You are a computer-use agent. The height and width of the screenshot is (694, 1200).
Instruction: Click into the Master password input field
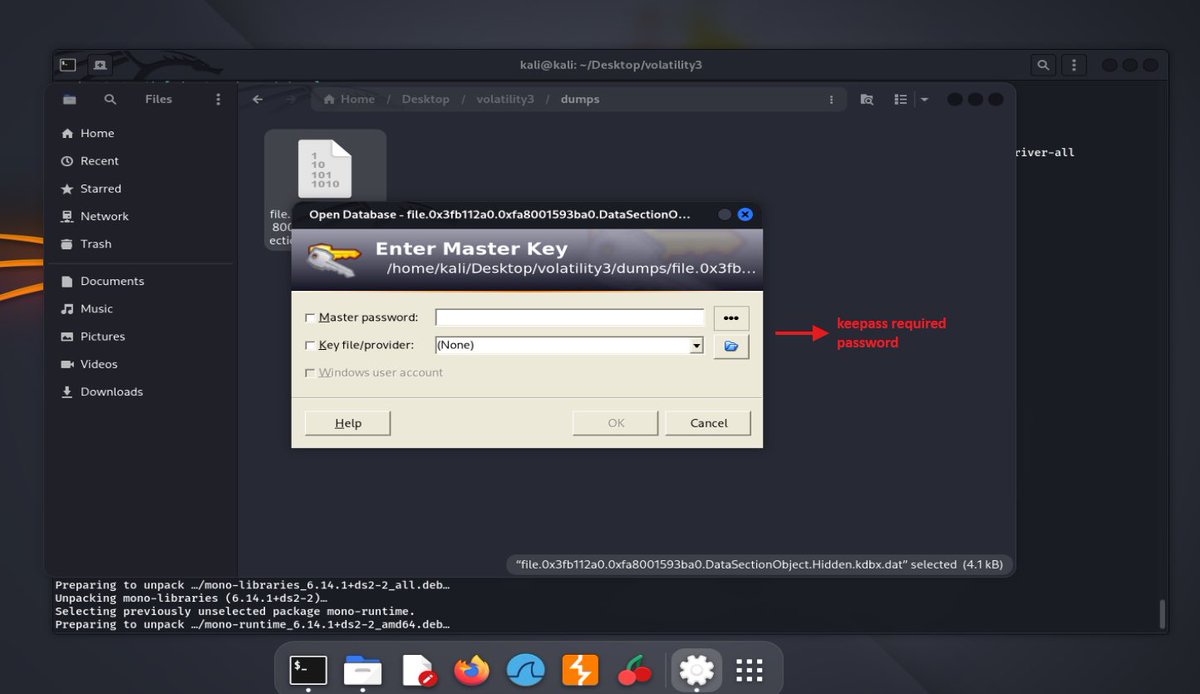point(570,317)
